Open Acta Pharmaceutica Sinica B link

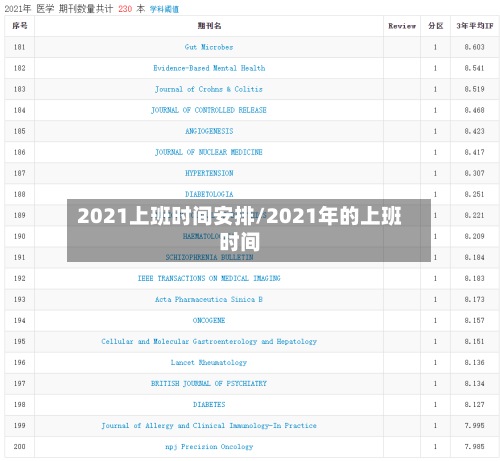click(x=209, y=299)
